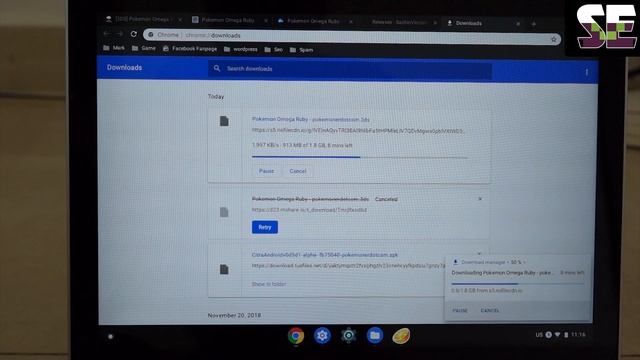640x360 pixels.
Task: Open the Seo bookmarks folder
Action: tap(273, 49)
